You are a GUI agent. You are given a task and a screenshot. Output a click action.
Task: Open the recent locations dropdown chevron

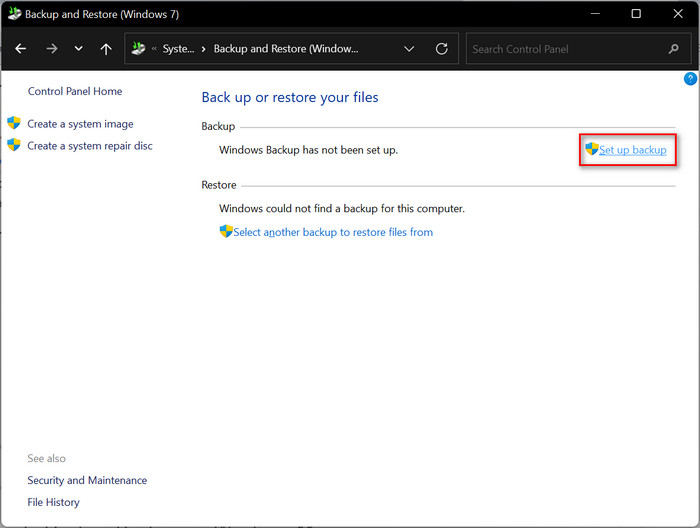pyautogui.click(x=79, y=49)
